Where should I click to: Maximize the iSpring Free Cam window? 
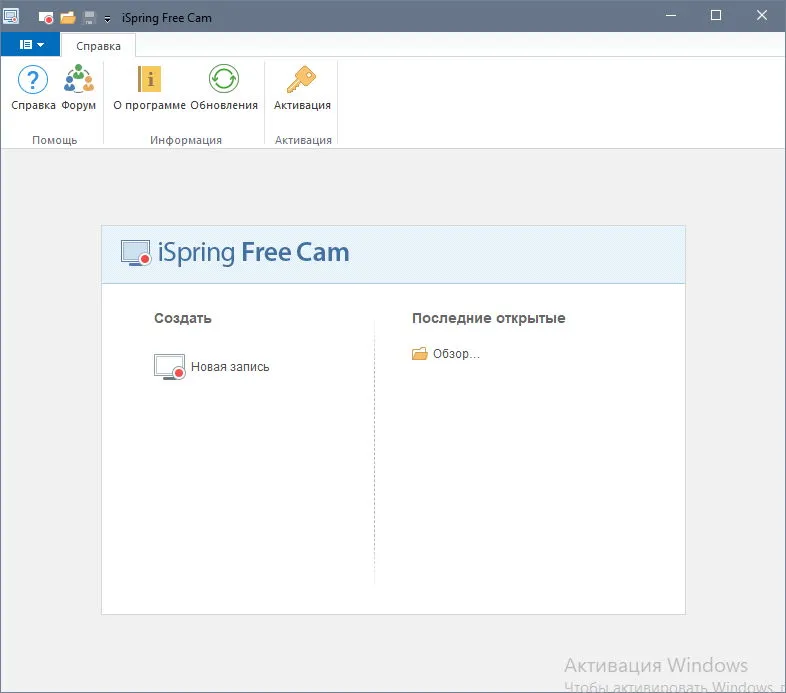pos(716,16)
